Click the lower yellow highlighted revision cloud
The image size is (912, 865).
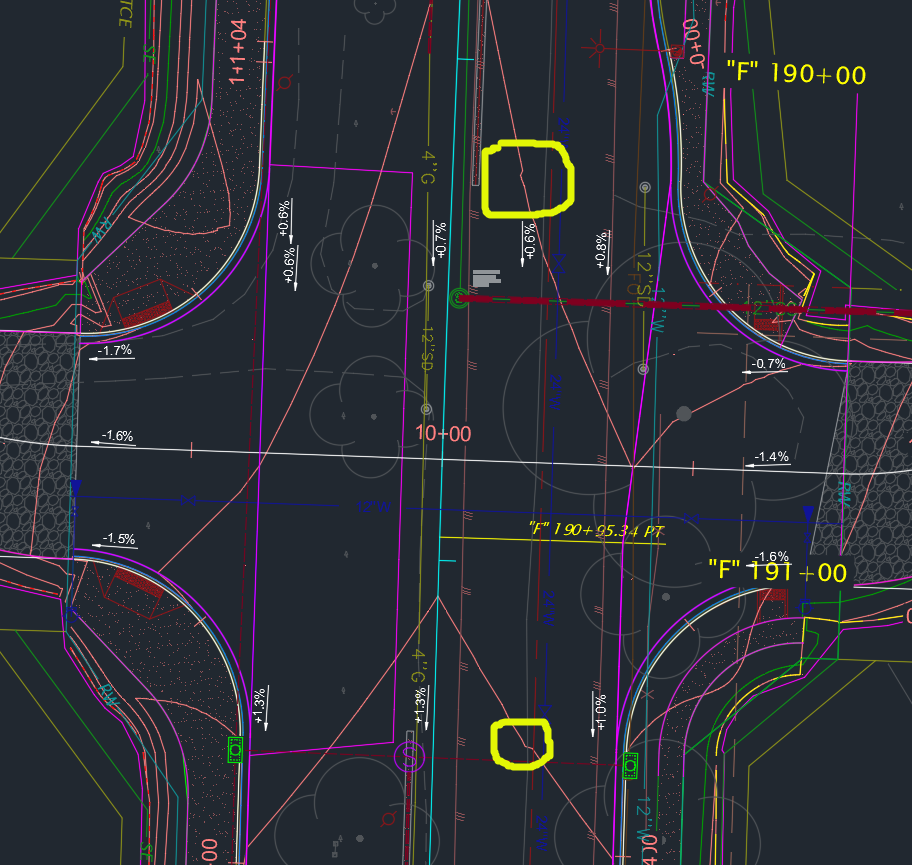coord(519,744)
